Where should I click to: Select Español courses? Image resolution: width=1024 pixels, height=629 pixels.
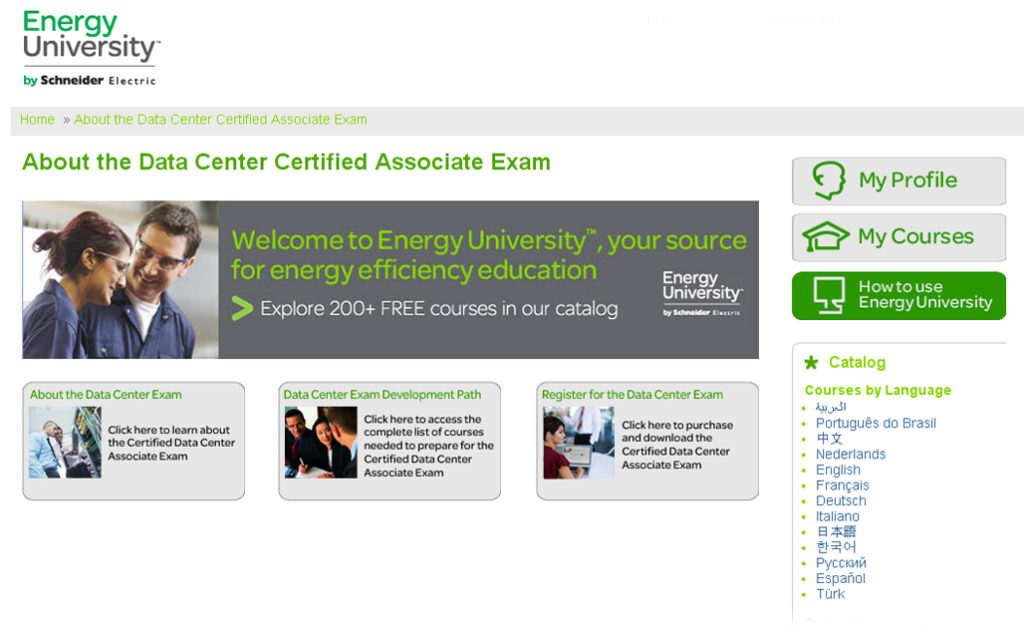[840, 578]
